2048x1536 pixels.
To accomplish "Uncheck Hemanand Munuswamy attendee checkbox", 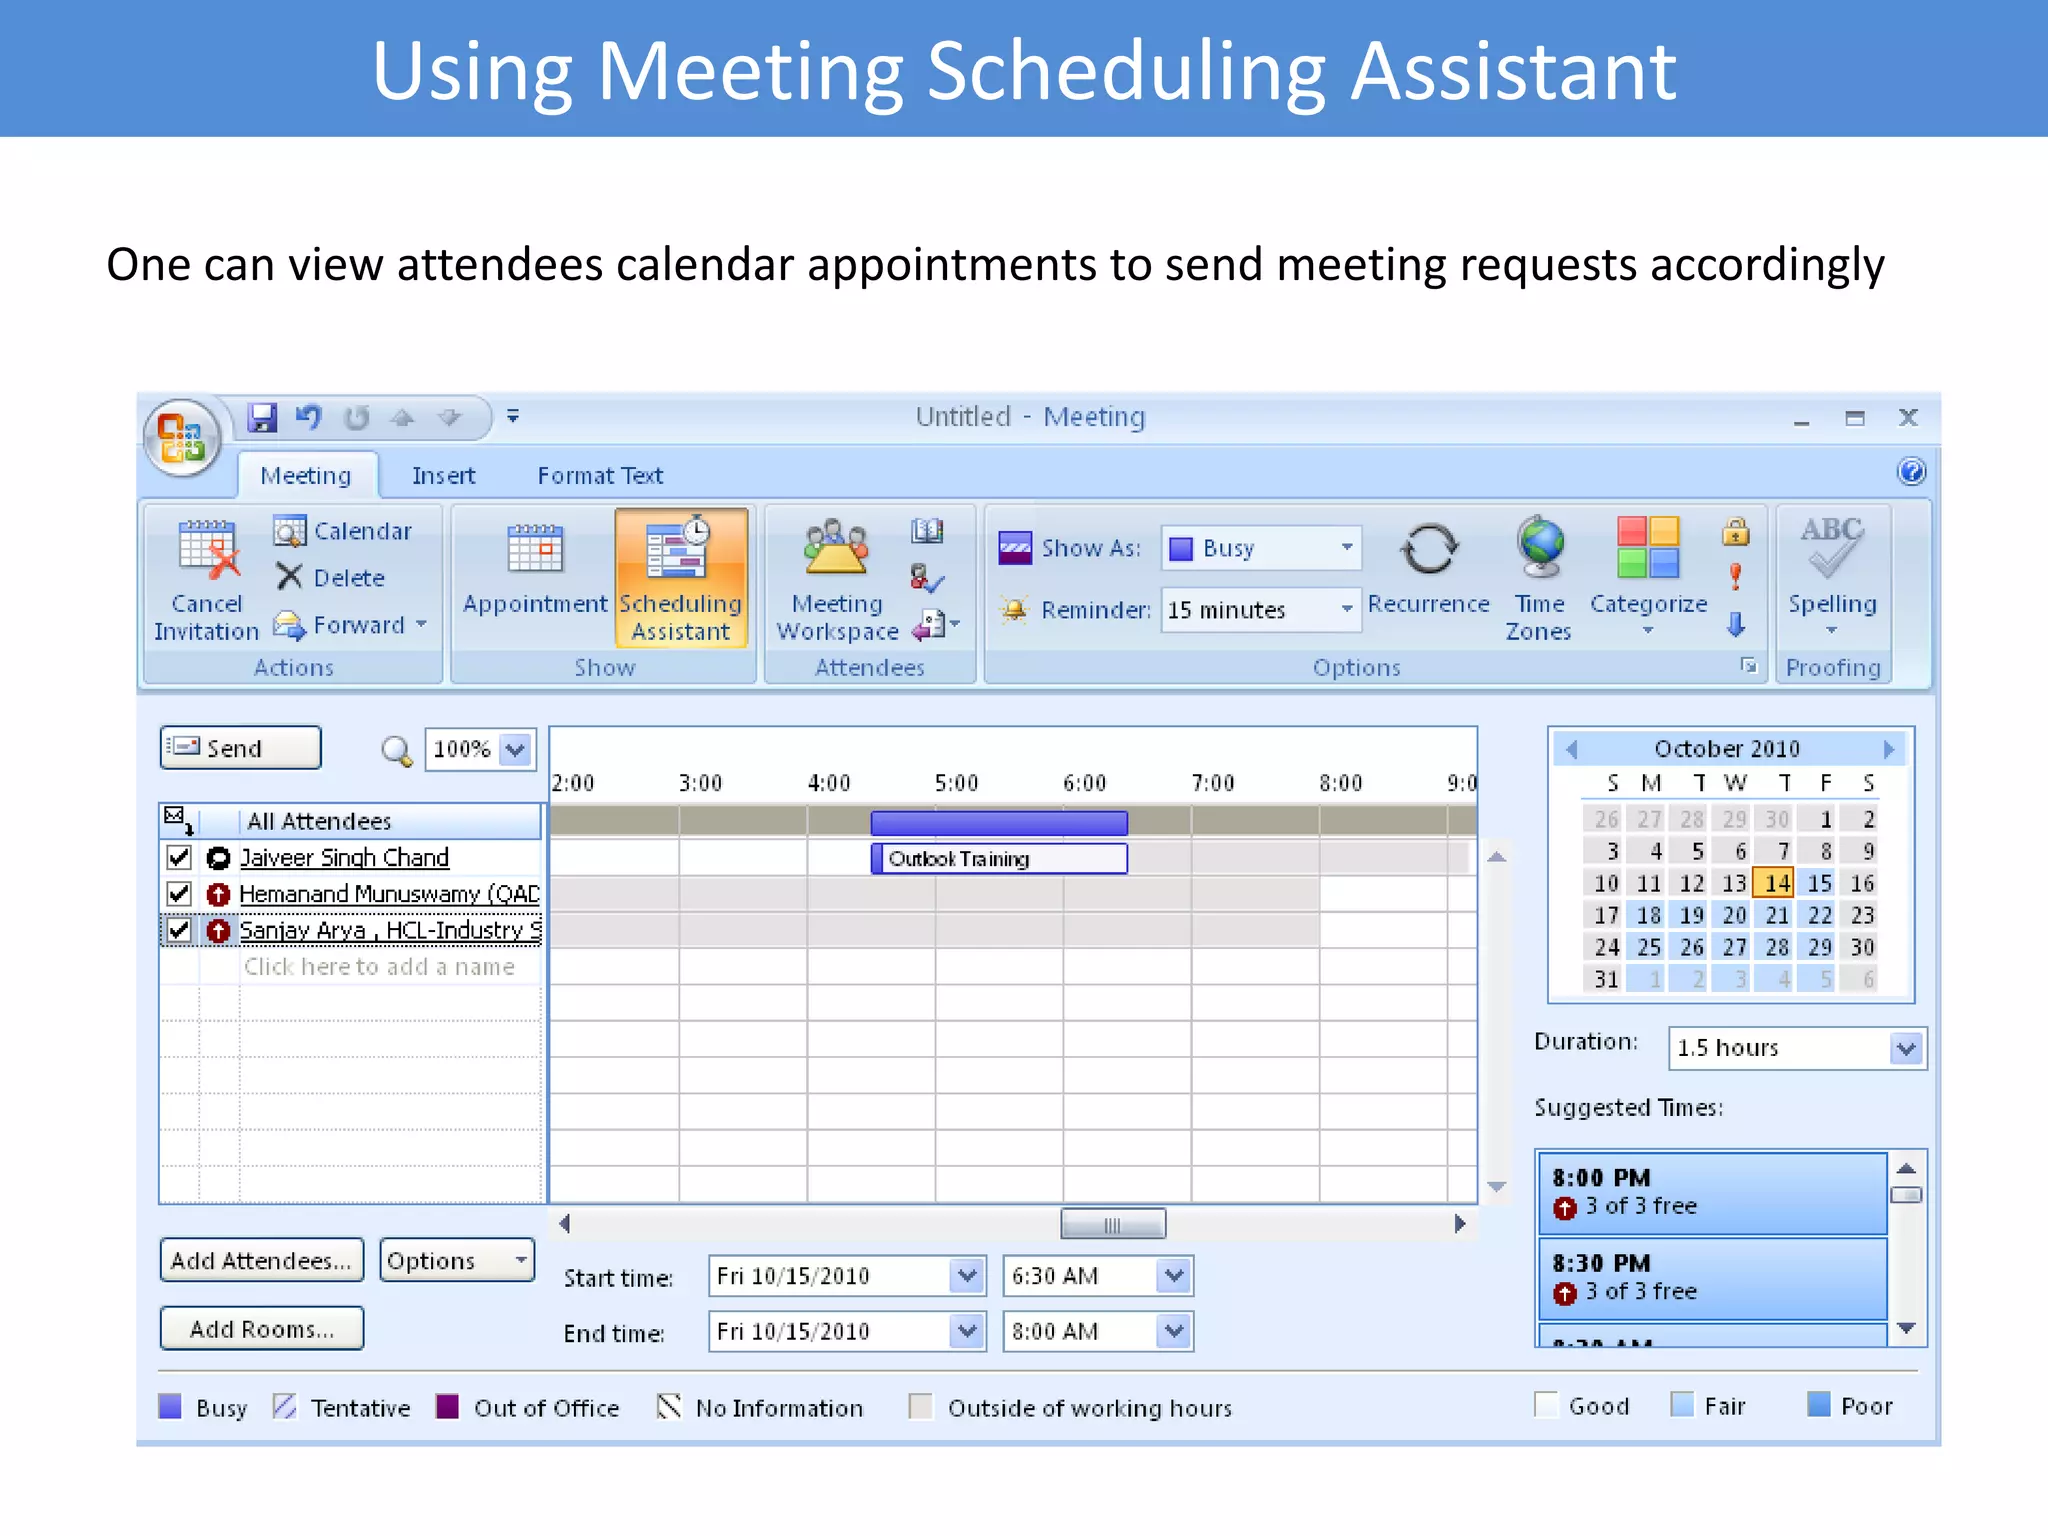I will pyautogui.click(x=179, y=893).
